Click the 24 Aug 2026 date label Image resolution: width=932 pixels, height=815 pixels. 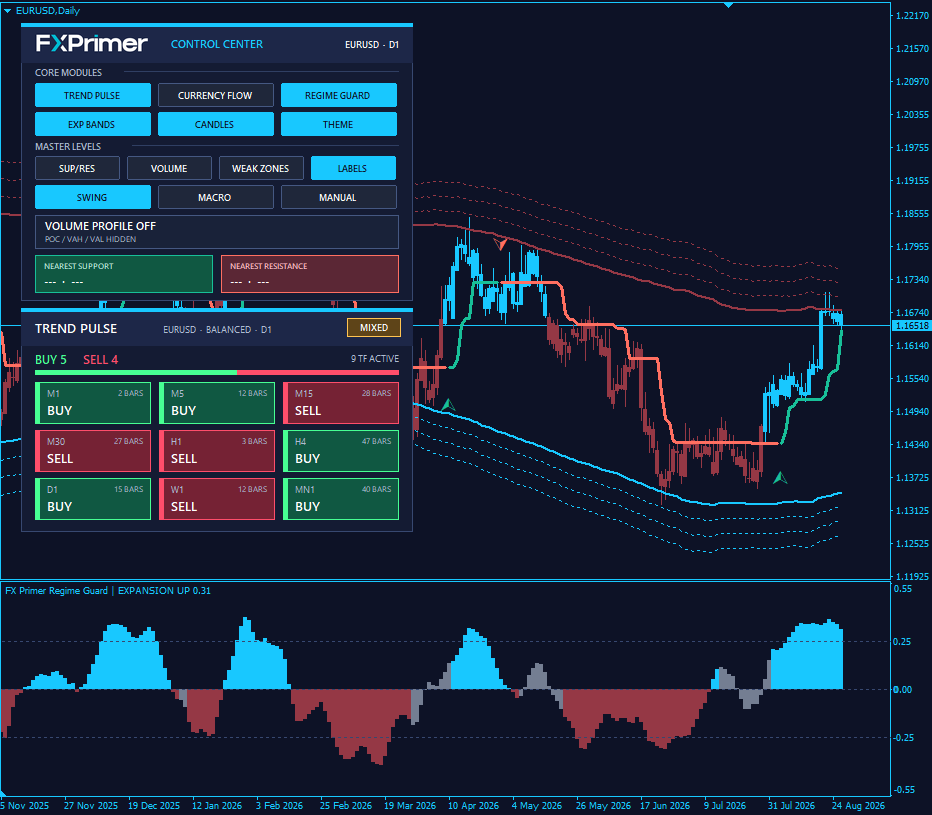point(858,805)
